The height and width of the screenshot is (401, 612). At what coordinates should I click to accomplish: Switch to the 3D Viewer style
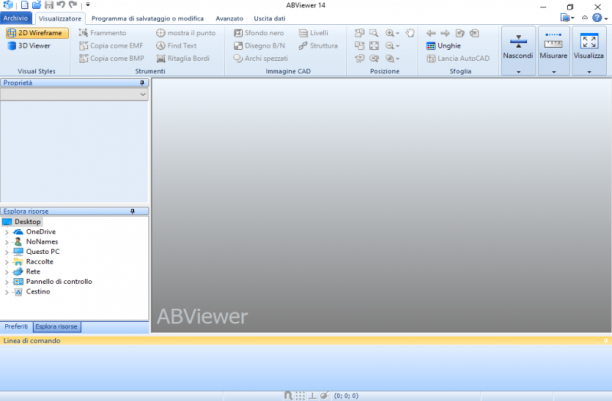click(x=29, y=46)
